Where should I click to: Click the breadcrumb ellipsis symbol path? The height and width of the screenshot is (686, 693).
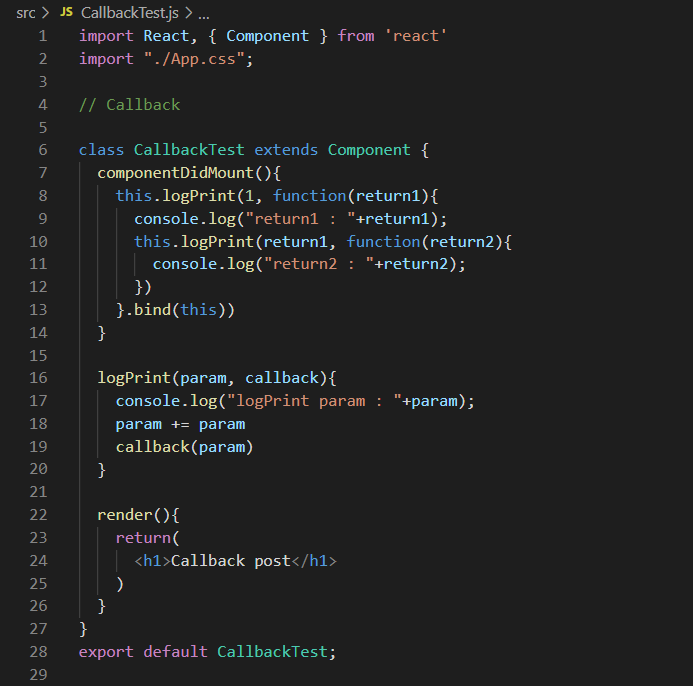204,15
